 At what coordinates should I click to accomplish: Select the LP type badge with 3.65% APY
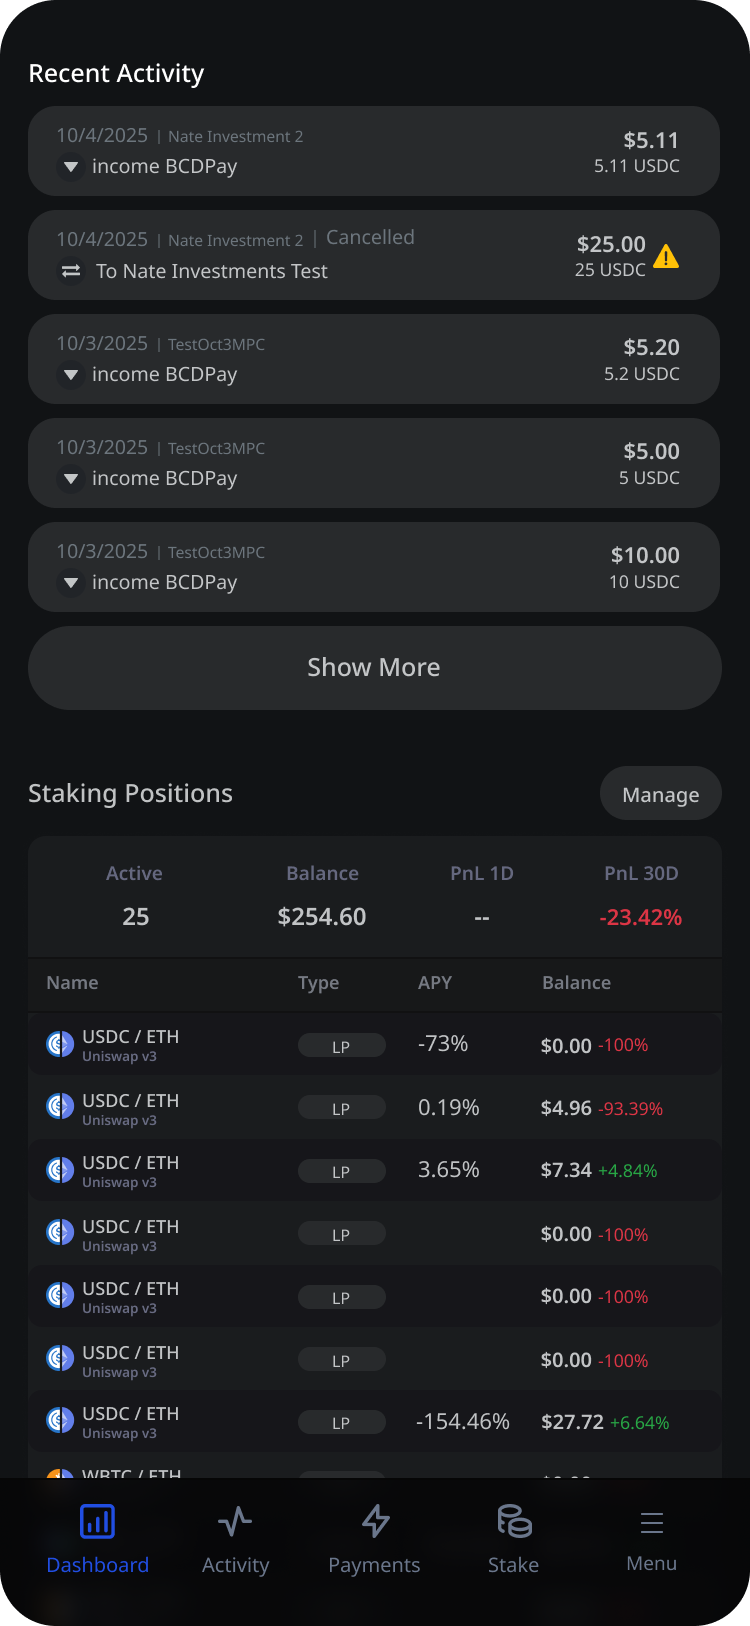[x=341, y=1171]
